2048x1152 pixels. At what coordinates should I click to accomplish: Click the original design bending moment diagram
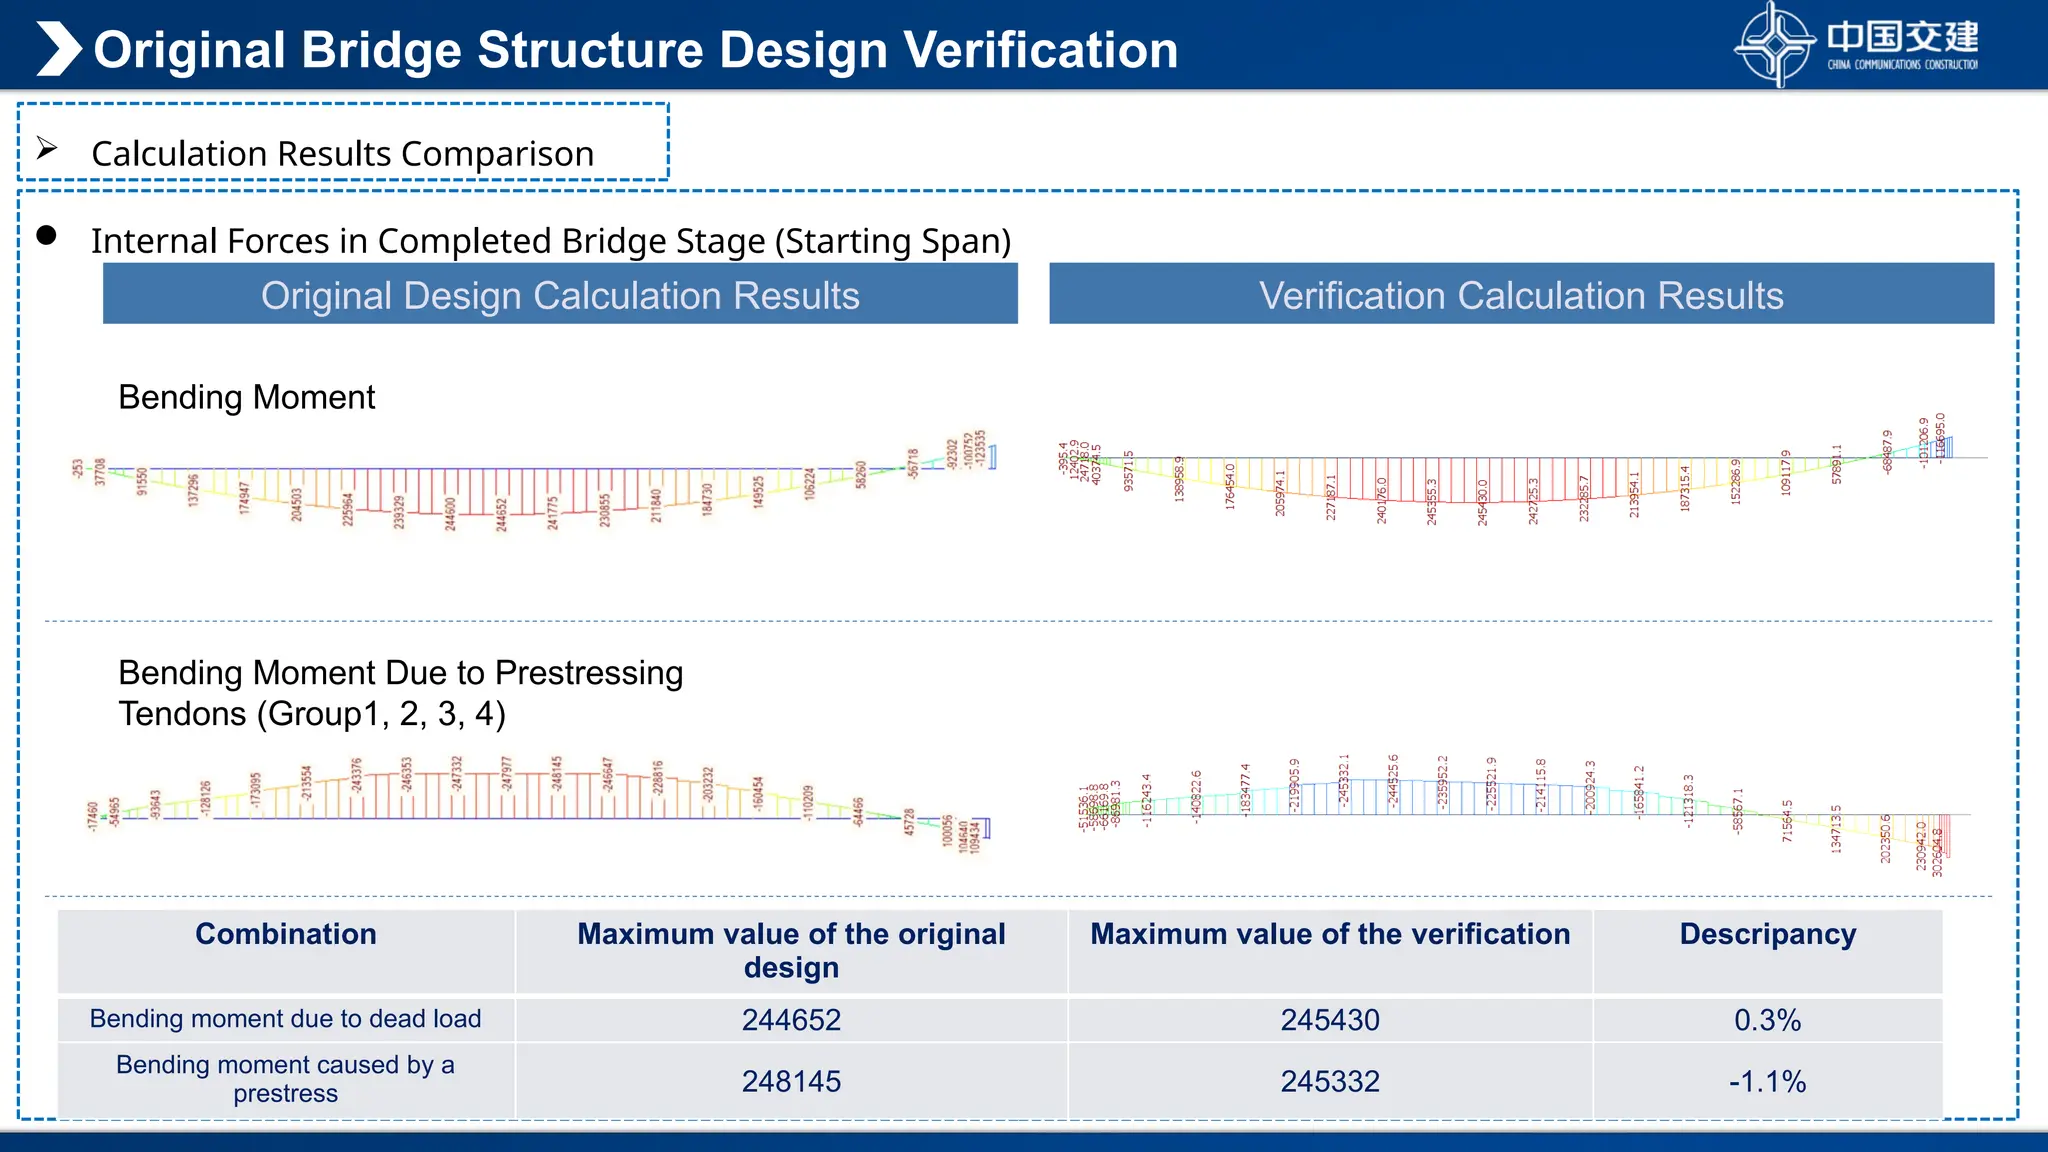[x=535, y=481]
